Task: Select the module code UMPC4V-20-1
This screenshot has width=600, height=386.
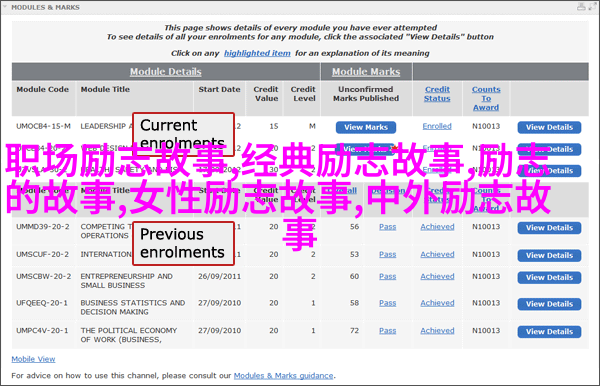Action: pos(42,331)
